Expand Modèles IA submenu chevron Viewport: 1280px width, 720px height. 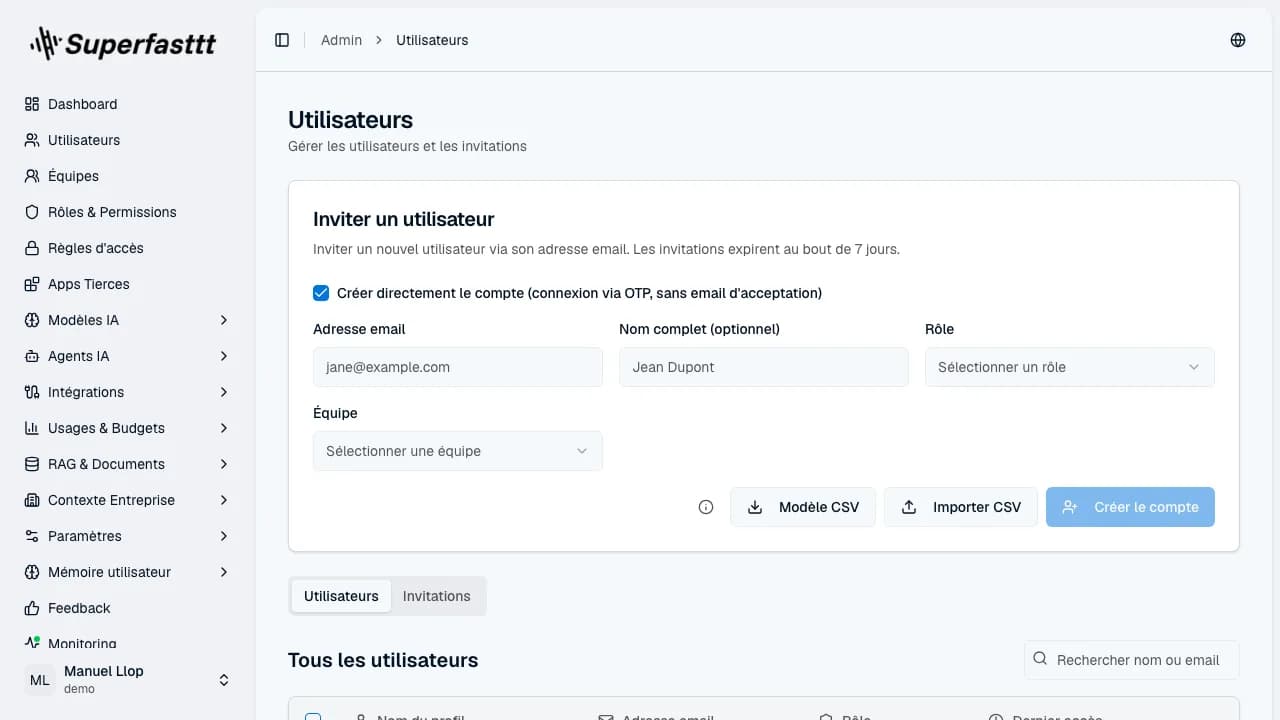pyautogui.click(x=224, y=320)
